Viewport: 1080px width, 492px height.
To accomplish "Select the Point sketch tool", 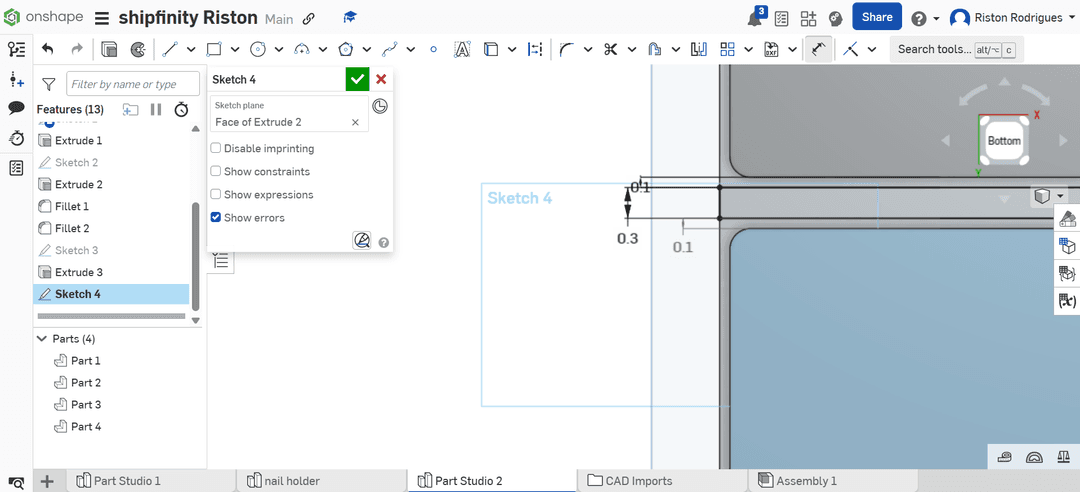I will pyautogui.click(x=433, y=49).
